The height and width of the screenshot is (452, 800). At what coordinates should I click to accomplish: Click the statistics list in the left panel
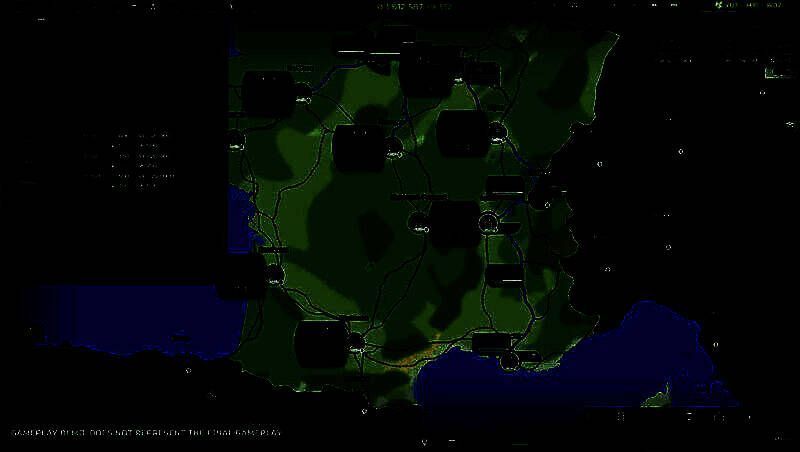[x=128, y=160]
